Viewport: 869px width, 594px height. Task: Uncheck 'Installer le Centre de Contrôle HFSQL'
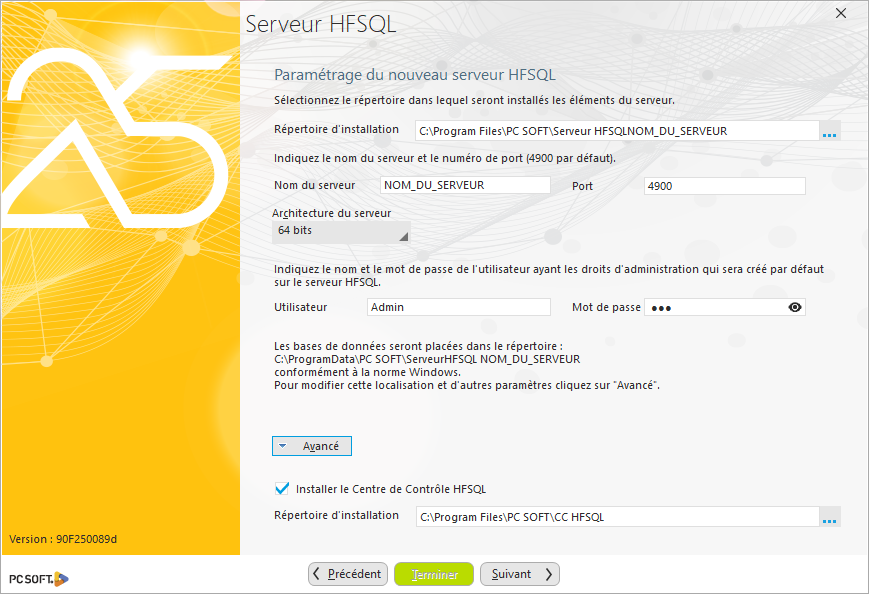(281, 488)
